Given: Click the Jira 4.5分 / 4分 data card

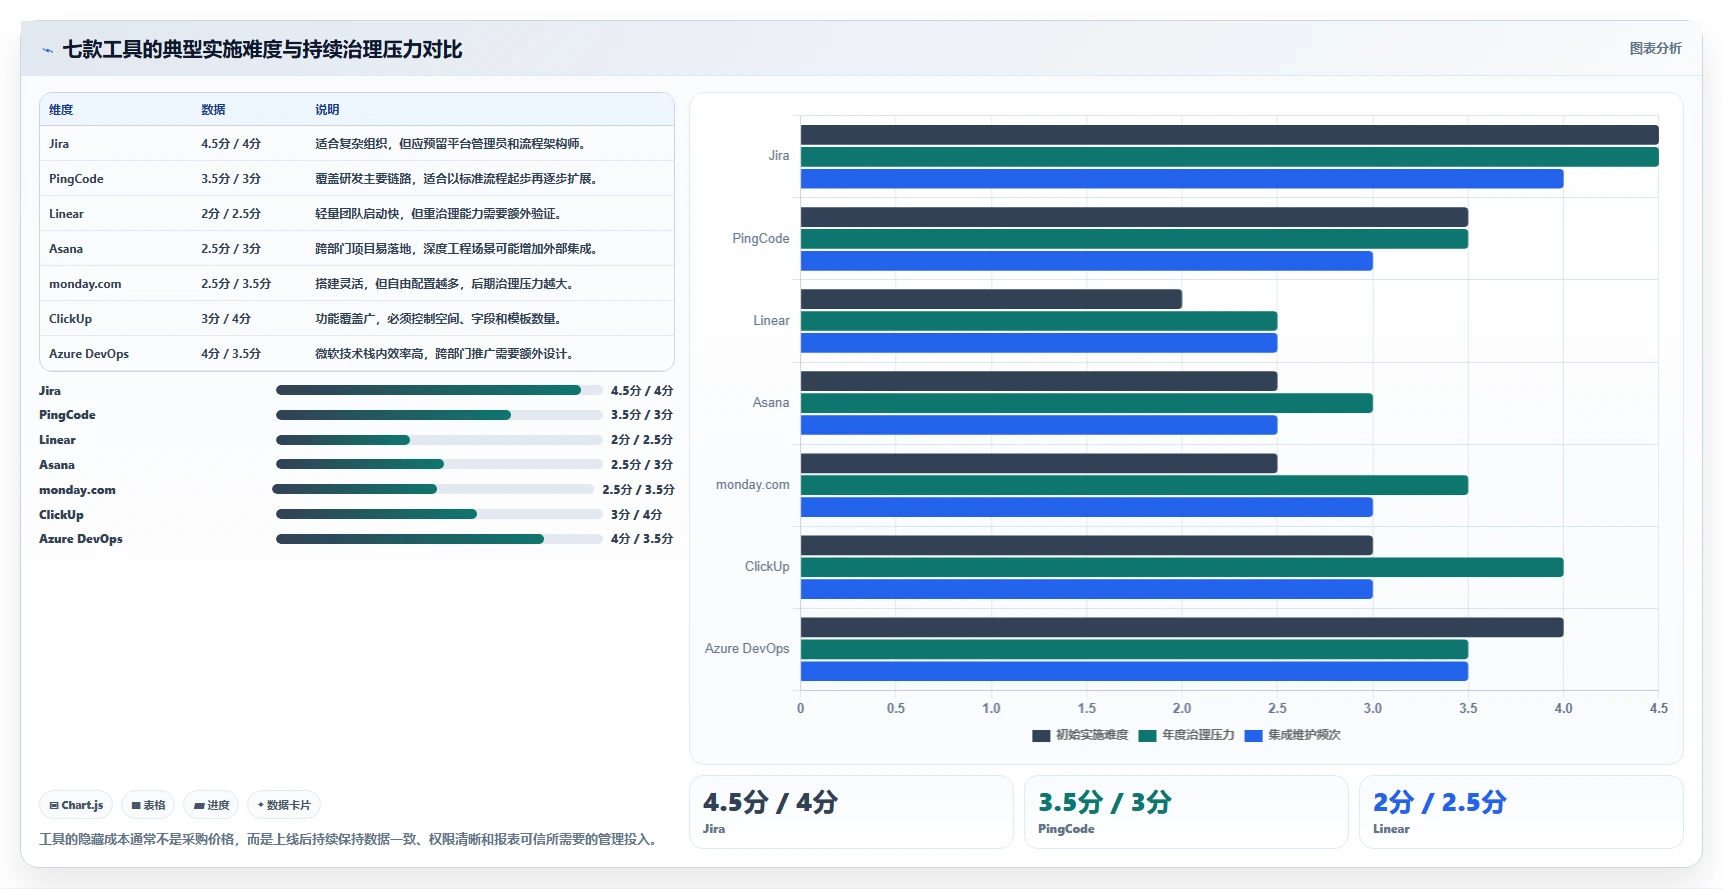Looking at the screenshot, I should 851,812.
